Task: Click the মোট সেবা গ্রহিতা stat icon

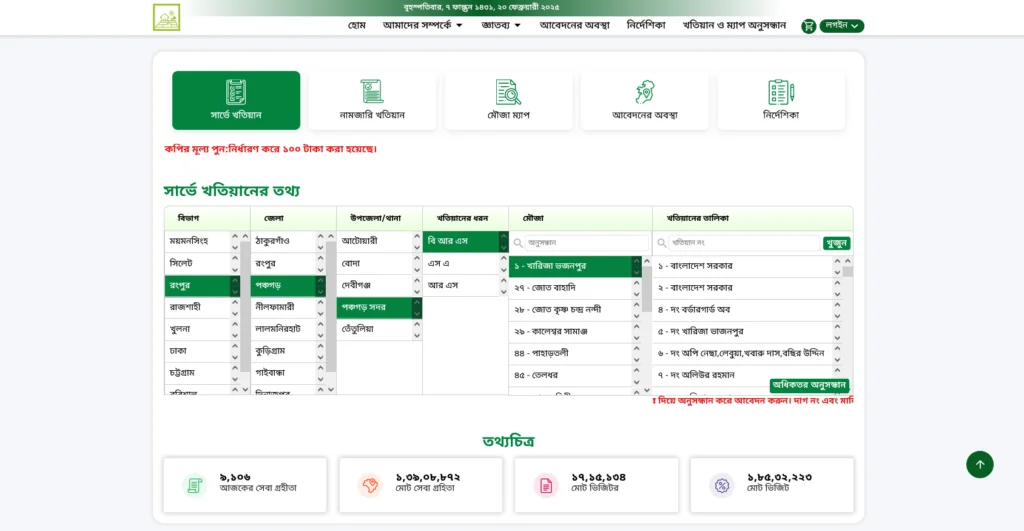Action: 370,485
